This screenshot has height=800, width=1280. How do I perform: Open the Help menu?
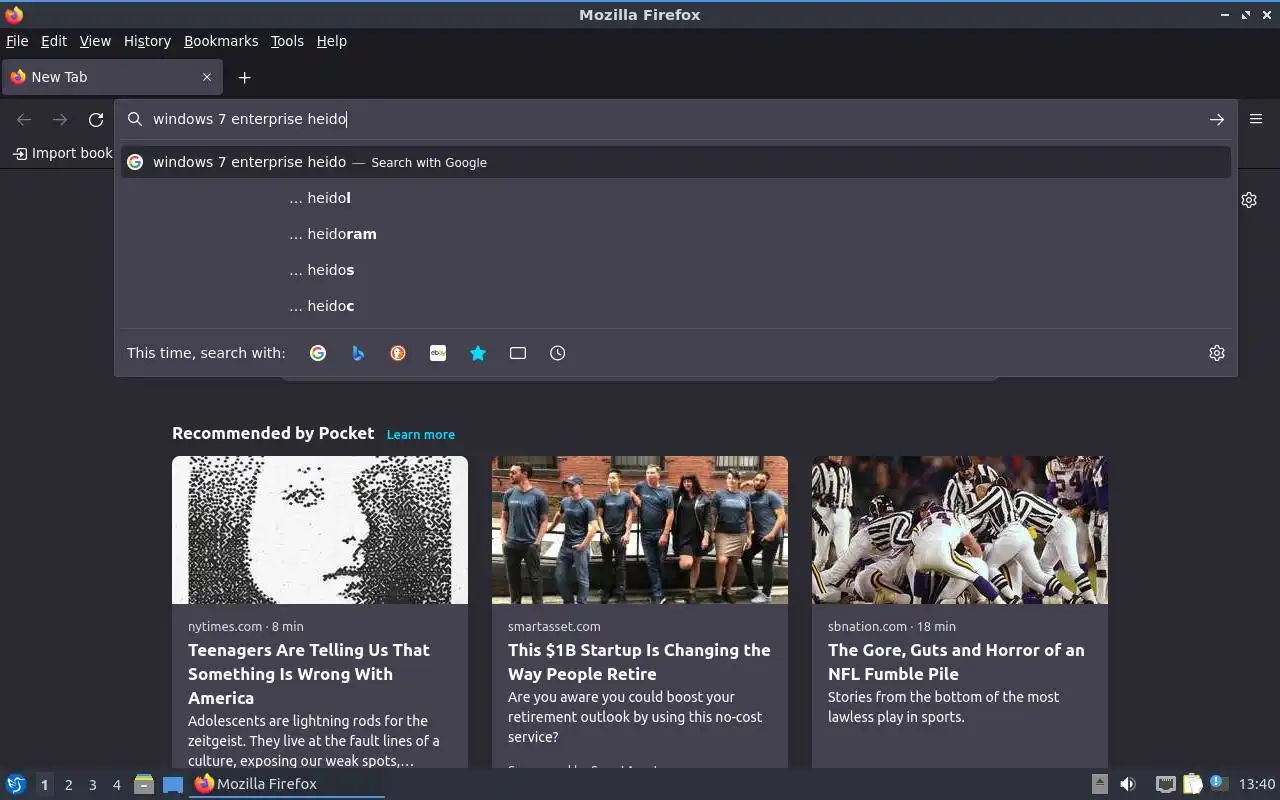[x=332, y=41]
